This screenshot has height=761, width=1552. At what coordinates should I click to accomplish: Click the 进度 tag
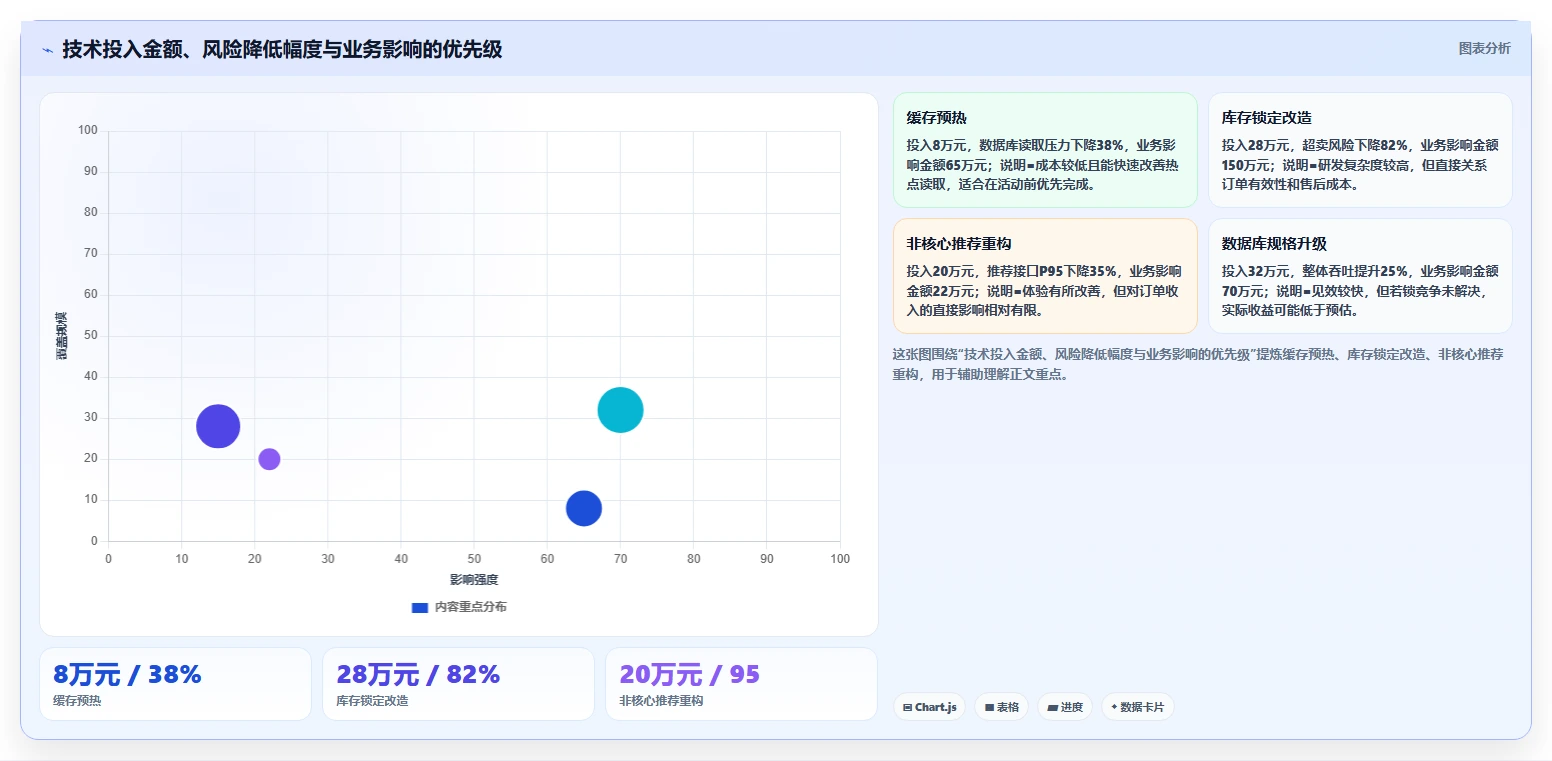point(1065,707)
